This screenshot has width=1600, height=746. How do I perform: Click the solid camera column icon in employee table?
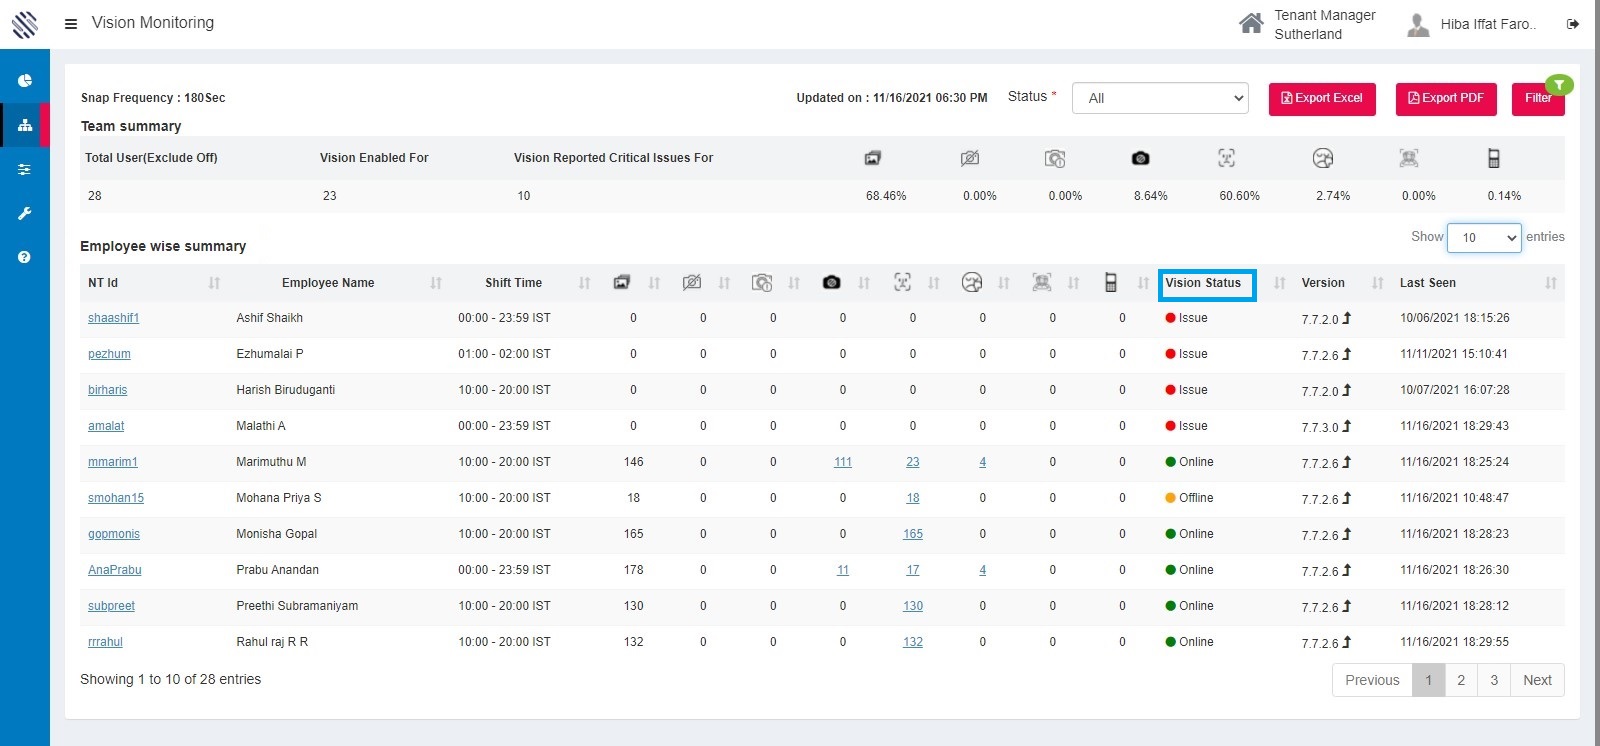tap(831, 283)
